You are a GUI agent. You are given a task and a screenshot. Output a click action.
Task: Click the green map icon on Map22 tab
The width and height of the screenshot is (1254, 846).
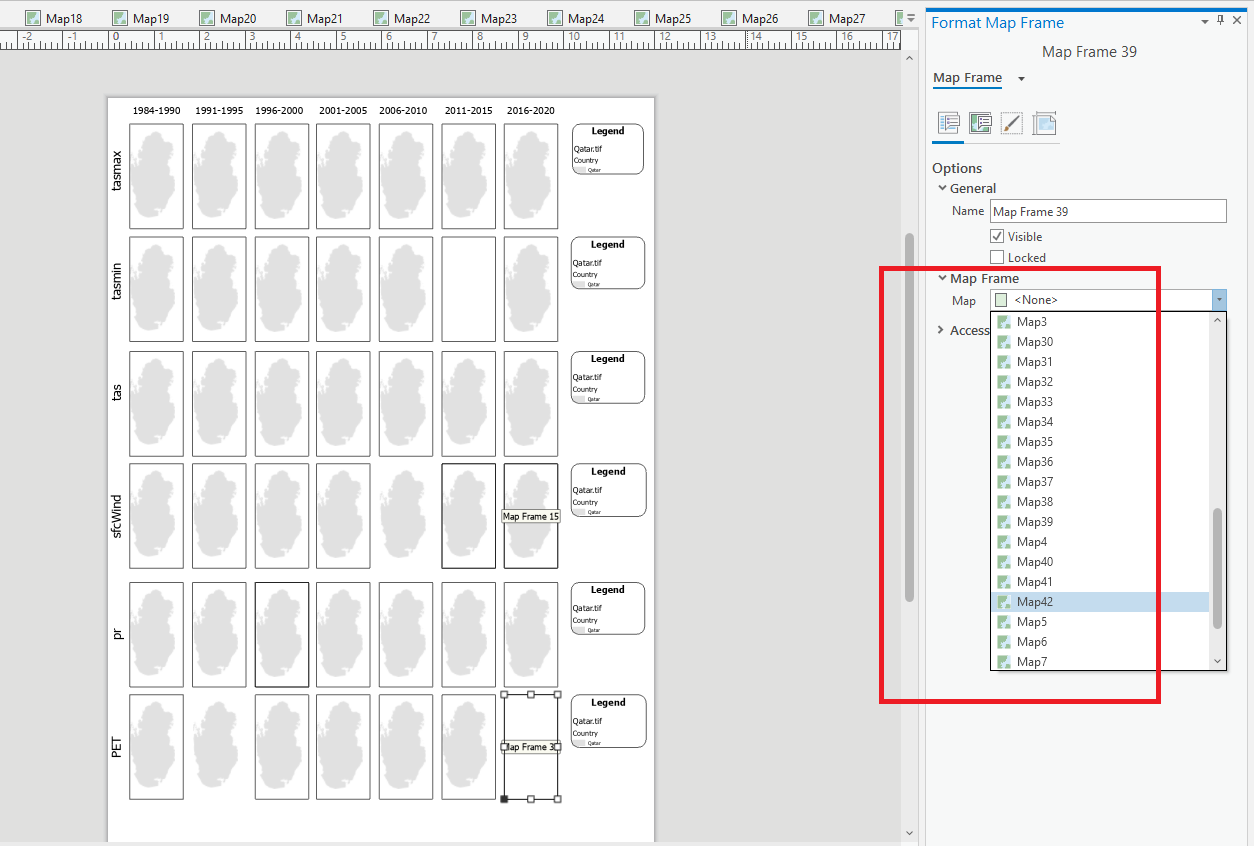[381, 17]
